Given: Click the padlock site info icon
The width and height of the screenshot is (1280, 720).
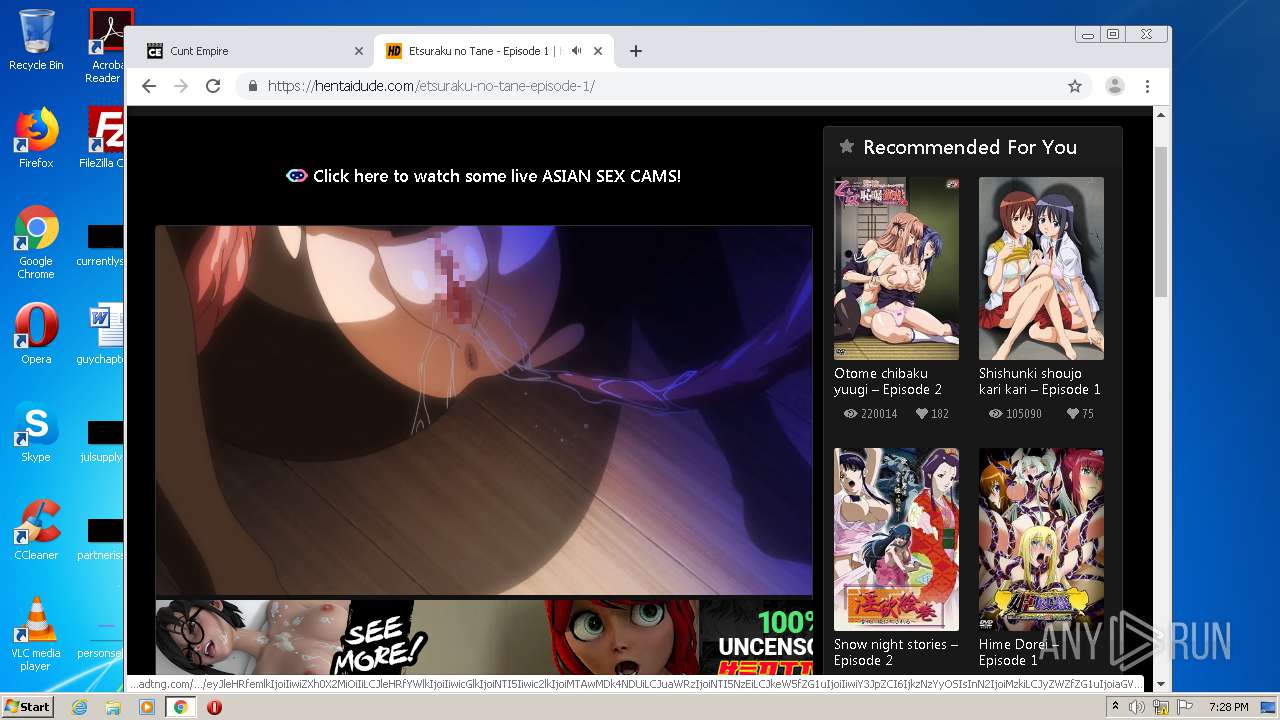Looking at the screenshot, I should pos(253,86).
